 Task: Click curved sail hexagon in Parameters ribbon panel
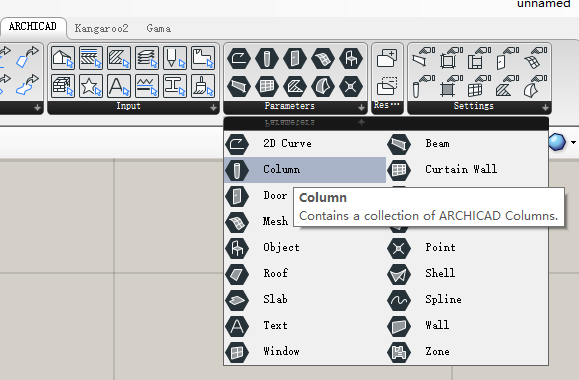[x=323, y=86]
